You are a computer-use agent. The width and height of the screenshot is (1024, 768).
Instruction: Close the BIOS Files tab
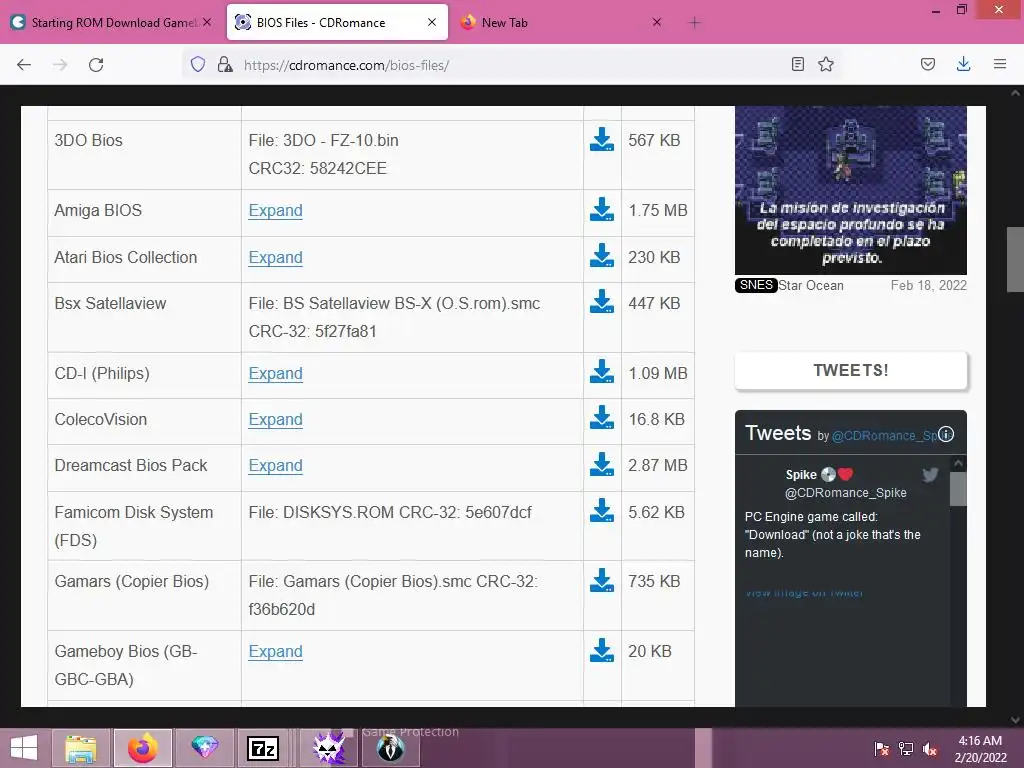pos(432,22)
